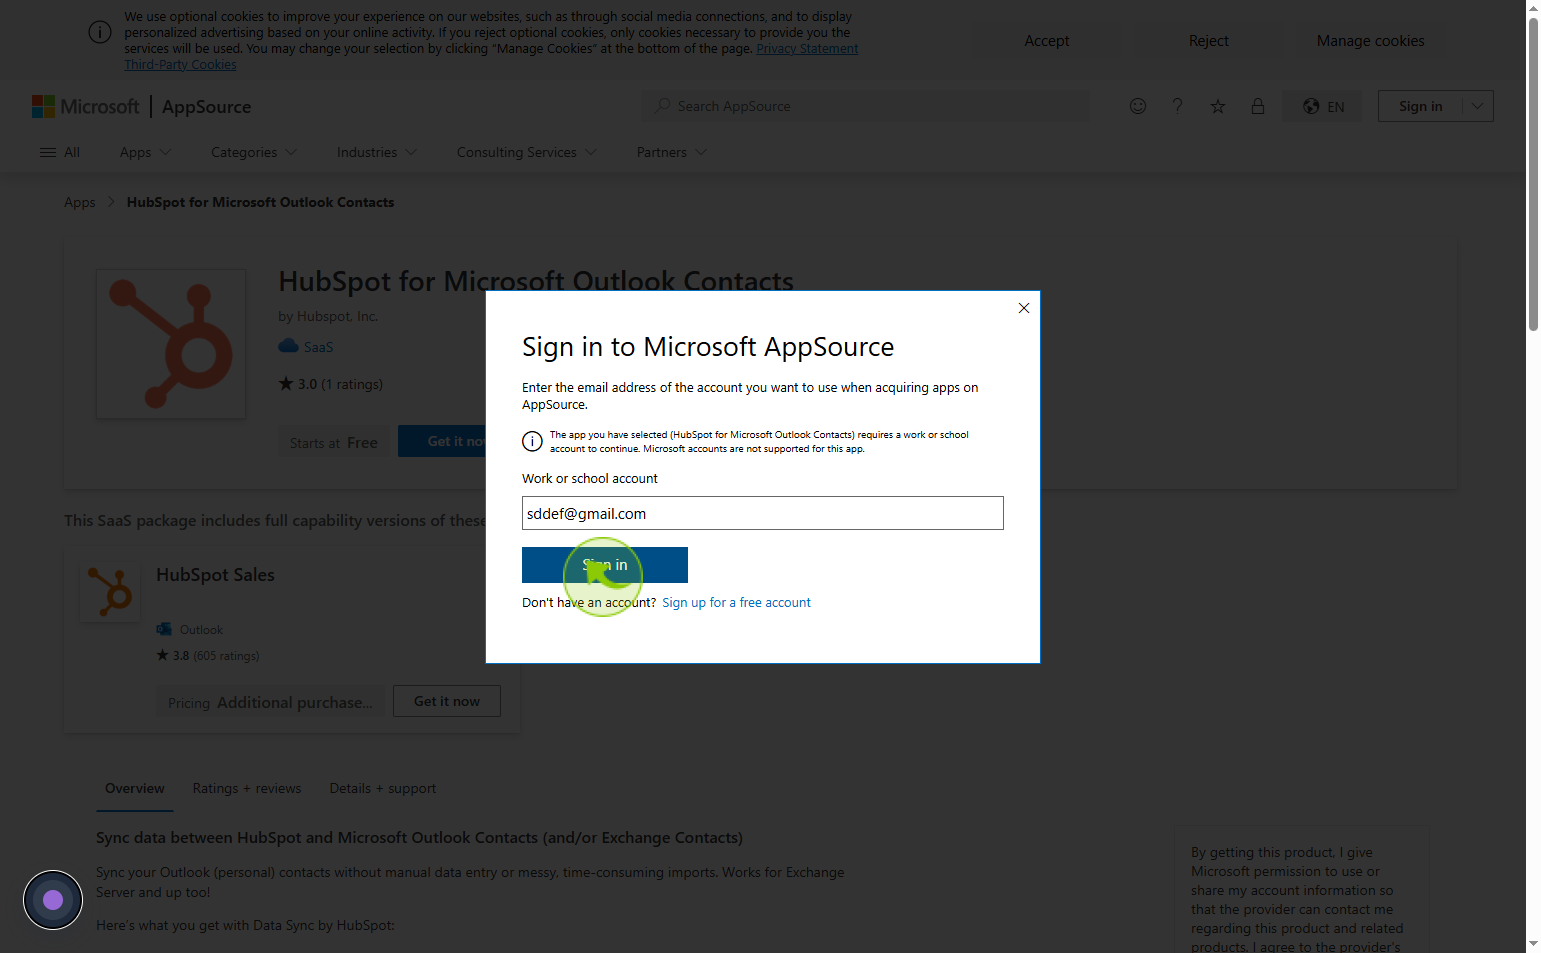The image size is (1541, 953).
Task: Open the Privacy Statement link
Action: coord(807,48)
